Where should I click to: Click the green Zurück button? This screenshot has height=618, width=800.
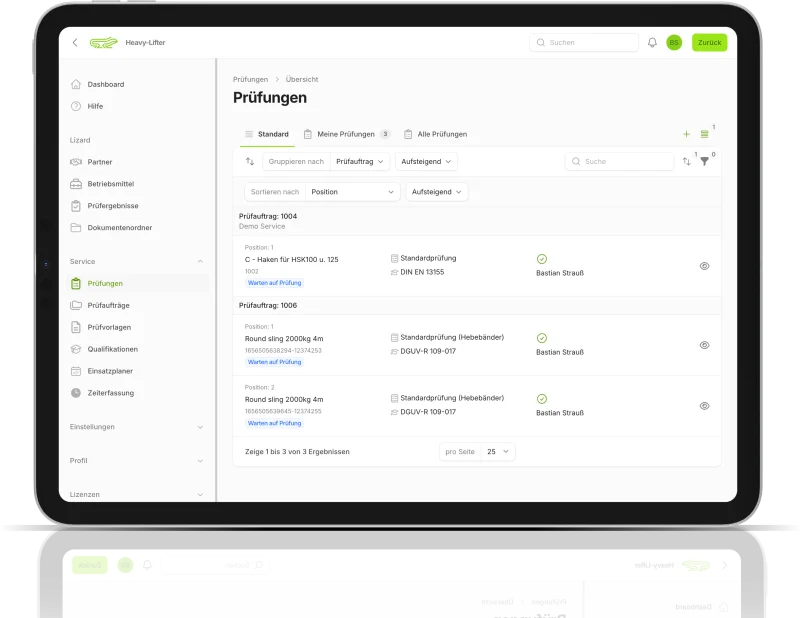pyautogui.click(x=709, y=43)
